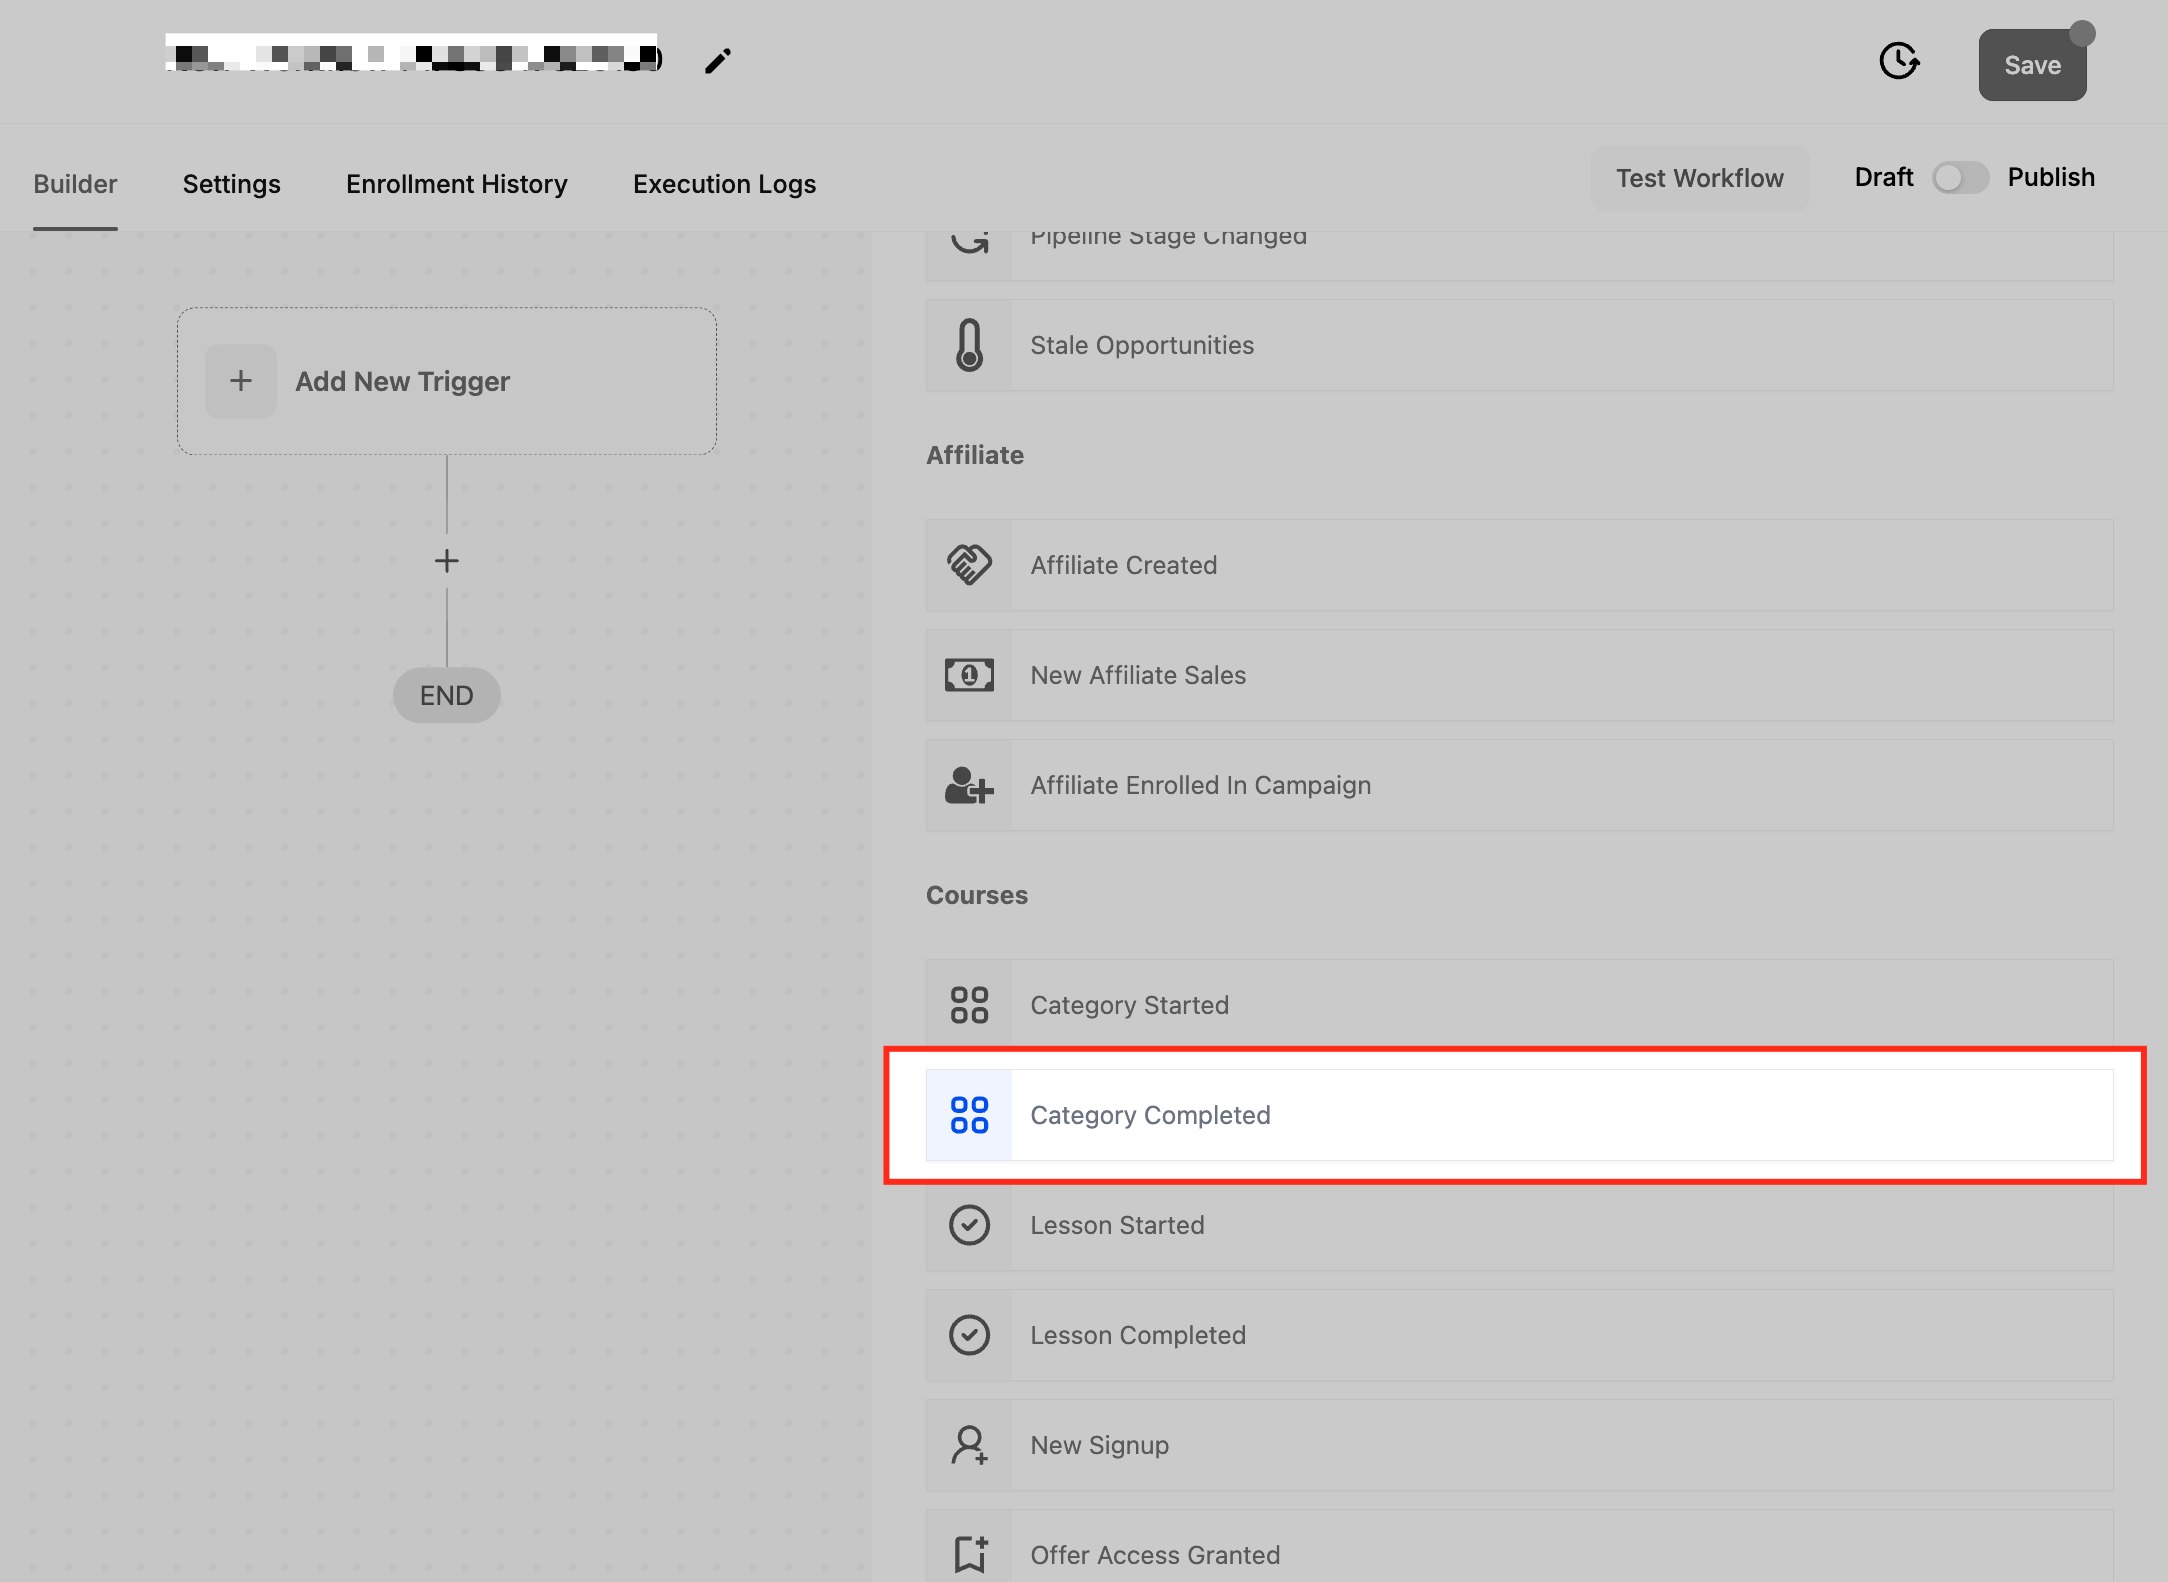Click the Offer Access Granted bookmark icon
2168x1582 pixels.
[969, 1554]
